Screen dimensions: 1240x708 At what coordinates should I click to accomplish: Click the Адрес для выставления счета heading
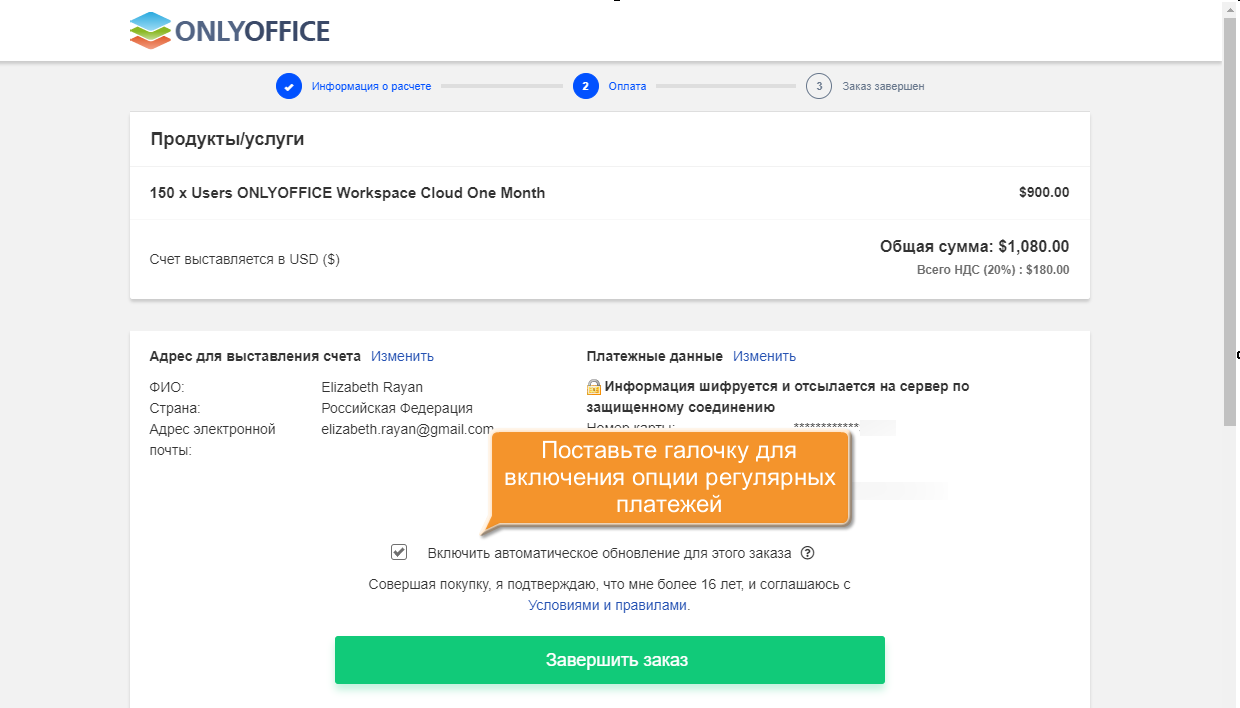255,356
